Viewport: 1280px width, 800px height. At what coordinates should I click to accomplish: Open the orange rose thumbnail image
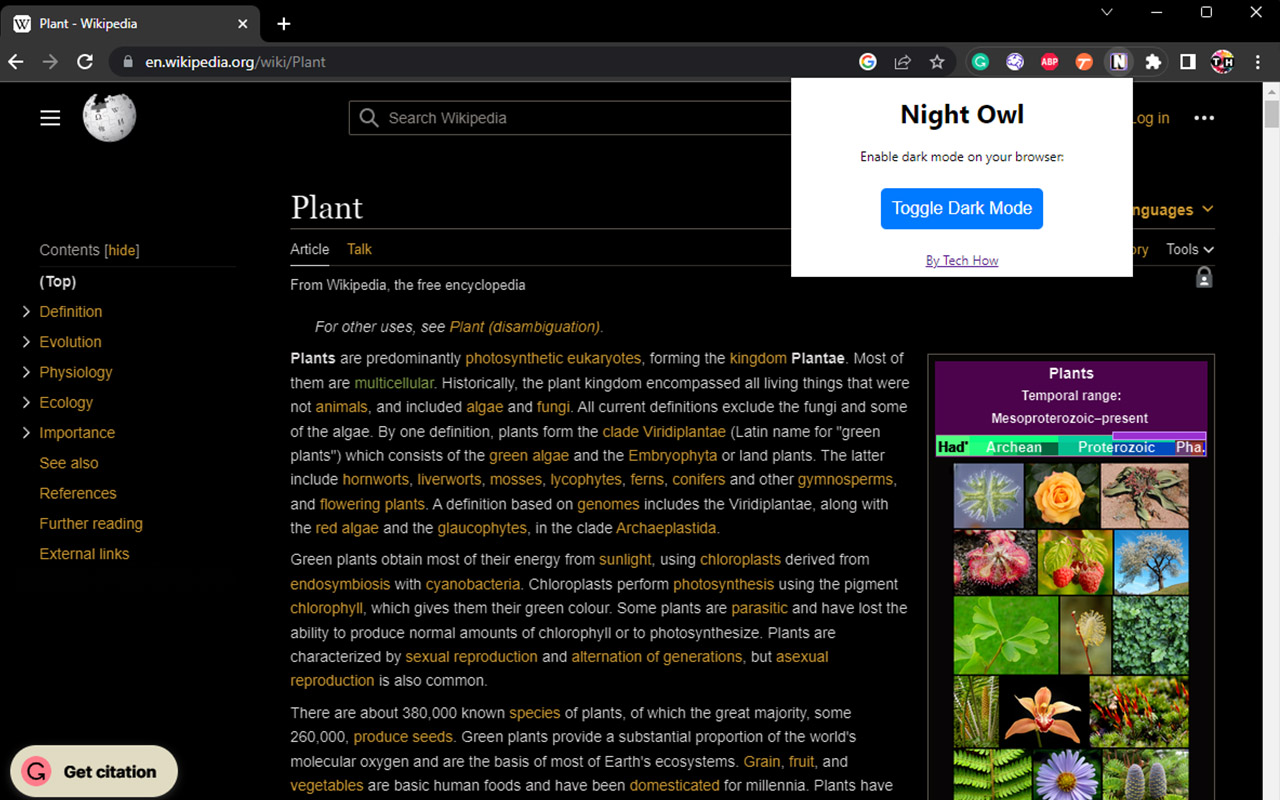tap(1062, 496)
